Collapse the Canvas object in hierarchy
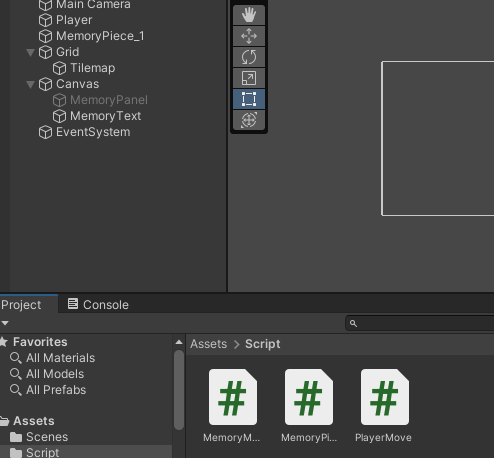This screenshot has height=458, width=494. [30, 84]
